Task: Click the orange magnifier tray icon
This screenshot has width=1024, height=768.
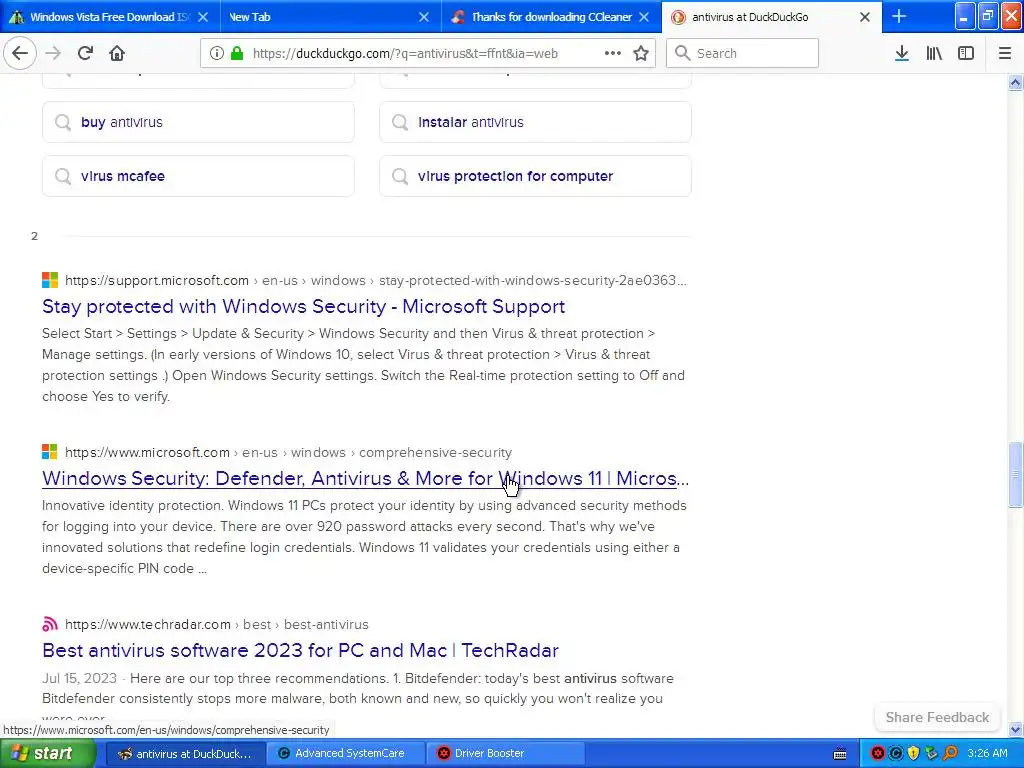Action: pyautogui.click(x=950, y=754)
